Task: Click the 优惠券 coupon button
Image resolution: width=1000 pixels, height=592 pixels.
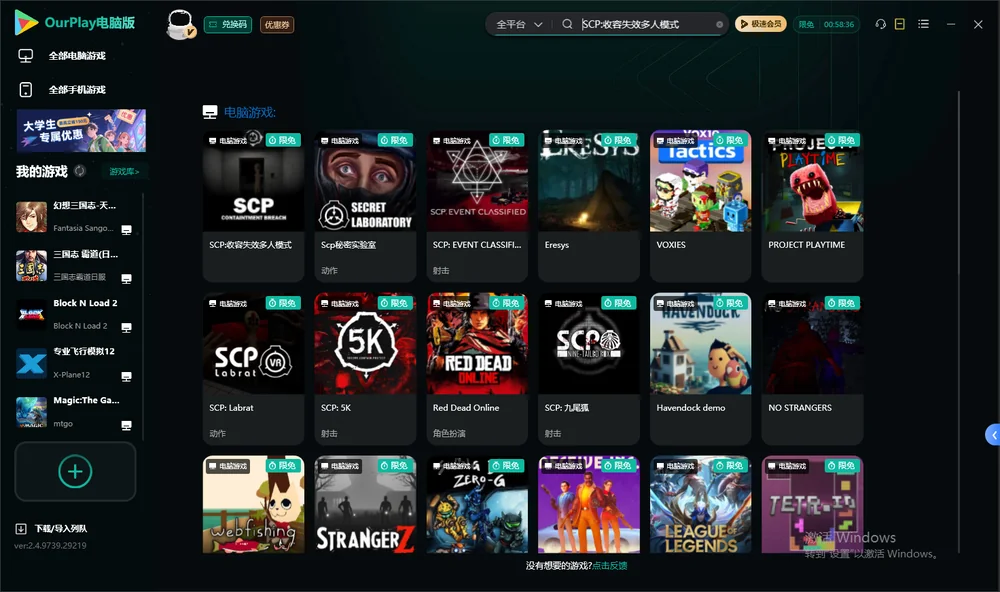Action: pyautogui.click(x=277, y=25)
